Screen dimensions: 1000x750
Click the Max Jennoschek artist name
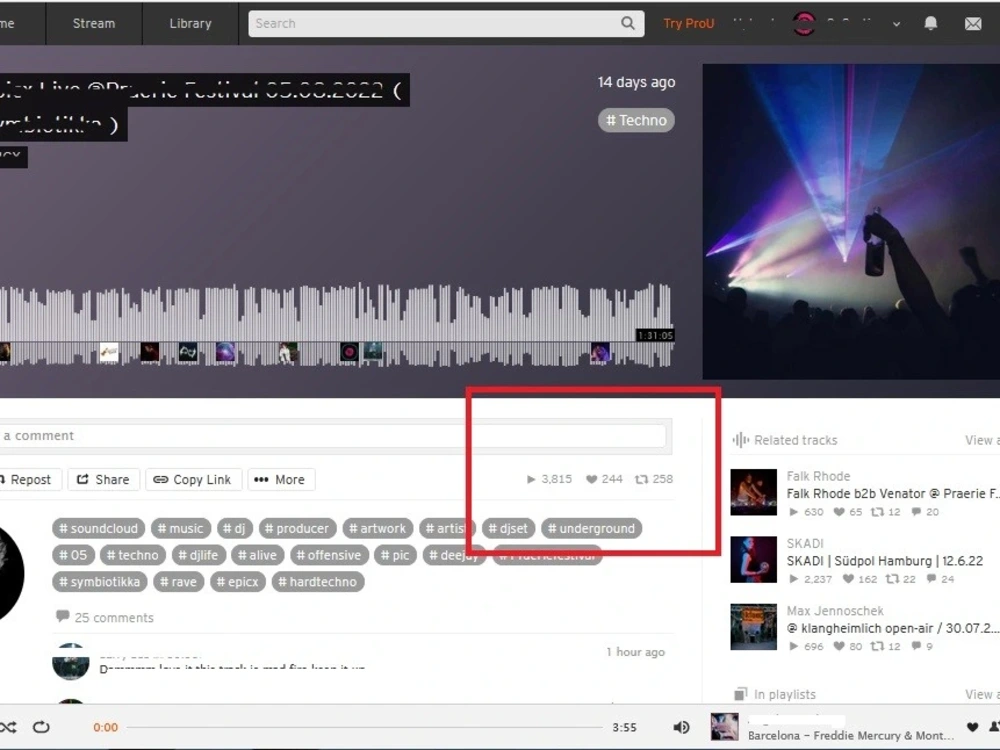pos(835,611)
